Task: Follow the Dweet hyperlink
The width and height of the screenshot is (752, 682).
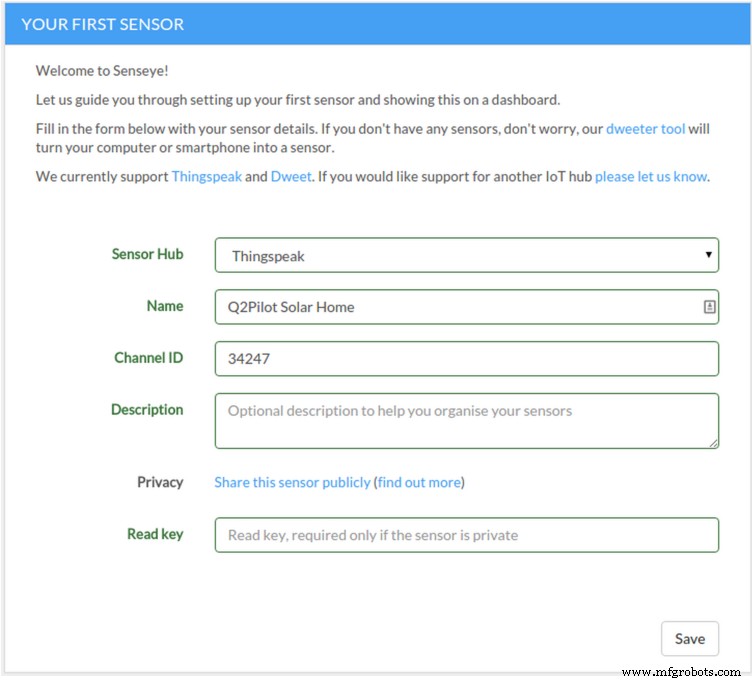Action: coord(291,176)
